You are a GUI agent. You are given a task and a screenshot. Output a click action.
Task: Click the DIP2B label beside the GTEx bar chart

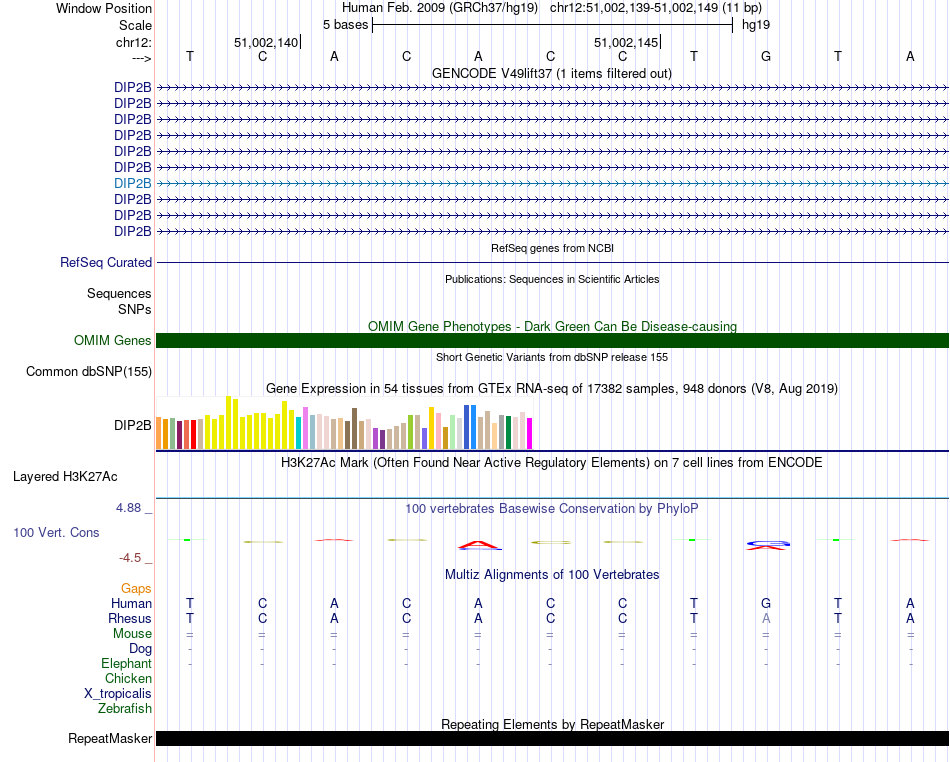coord(133,425)
